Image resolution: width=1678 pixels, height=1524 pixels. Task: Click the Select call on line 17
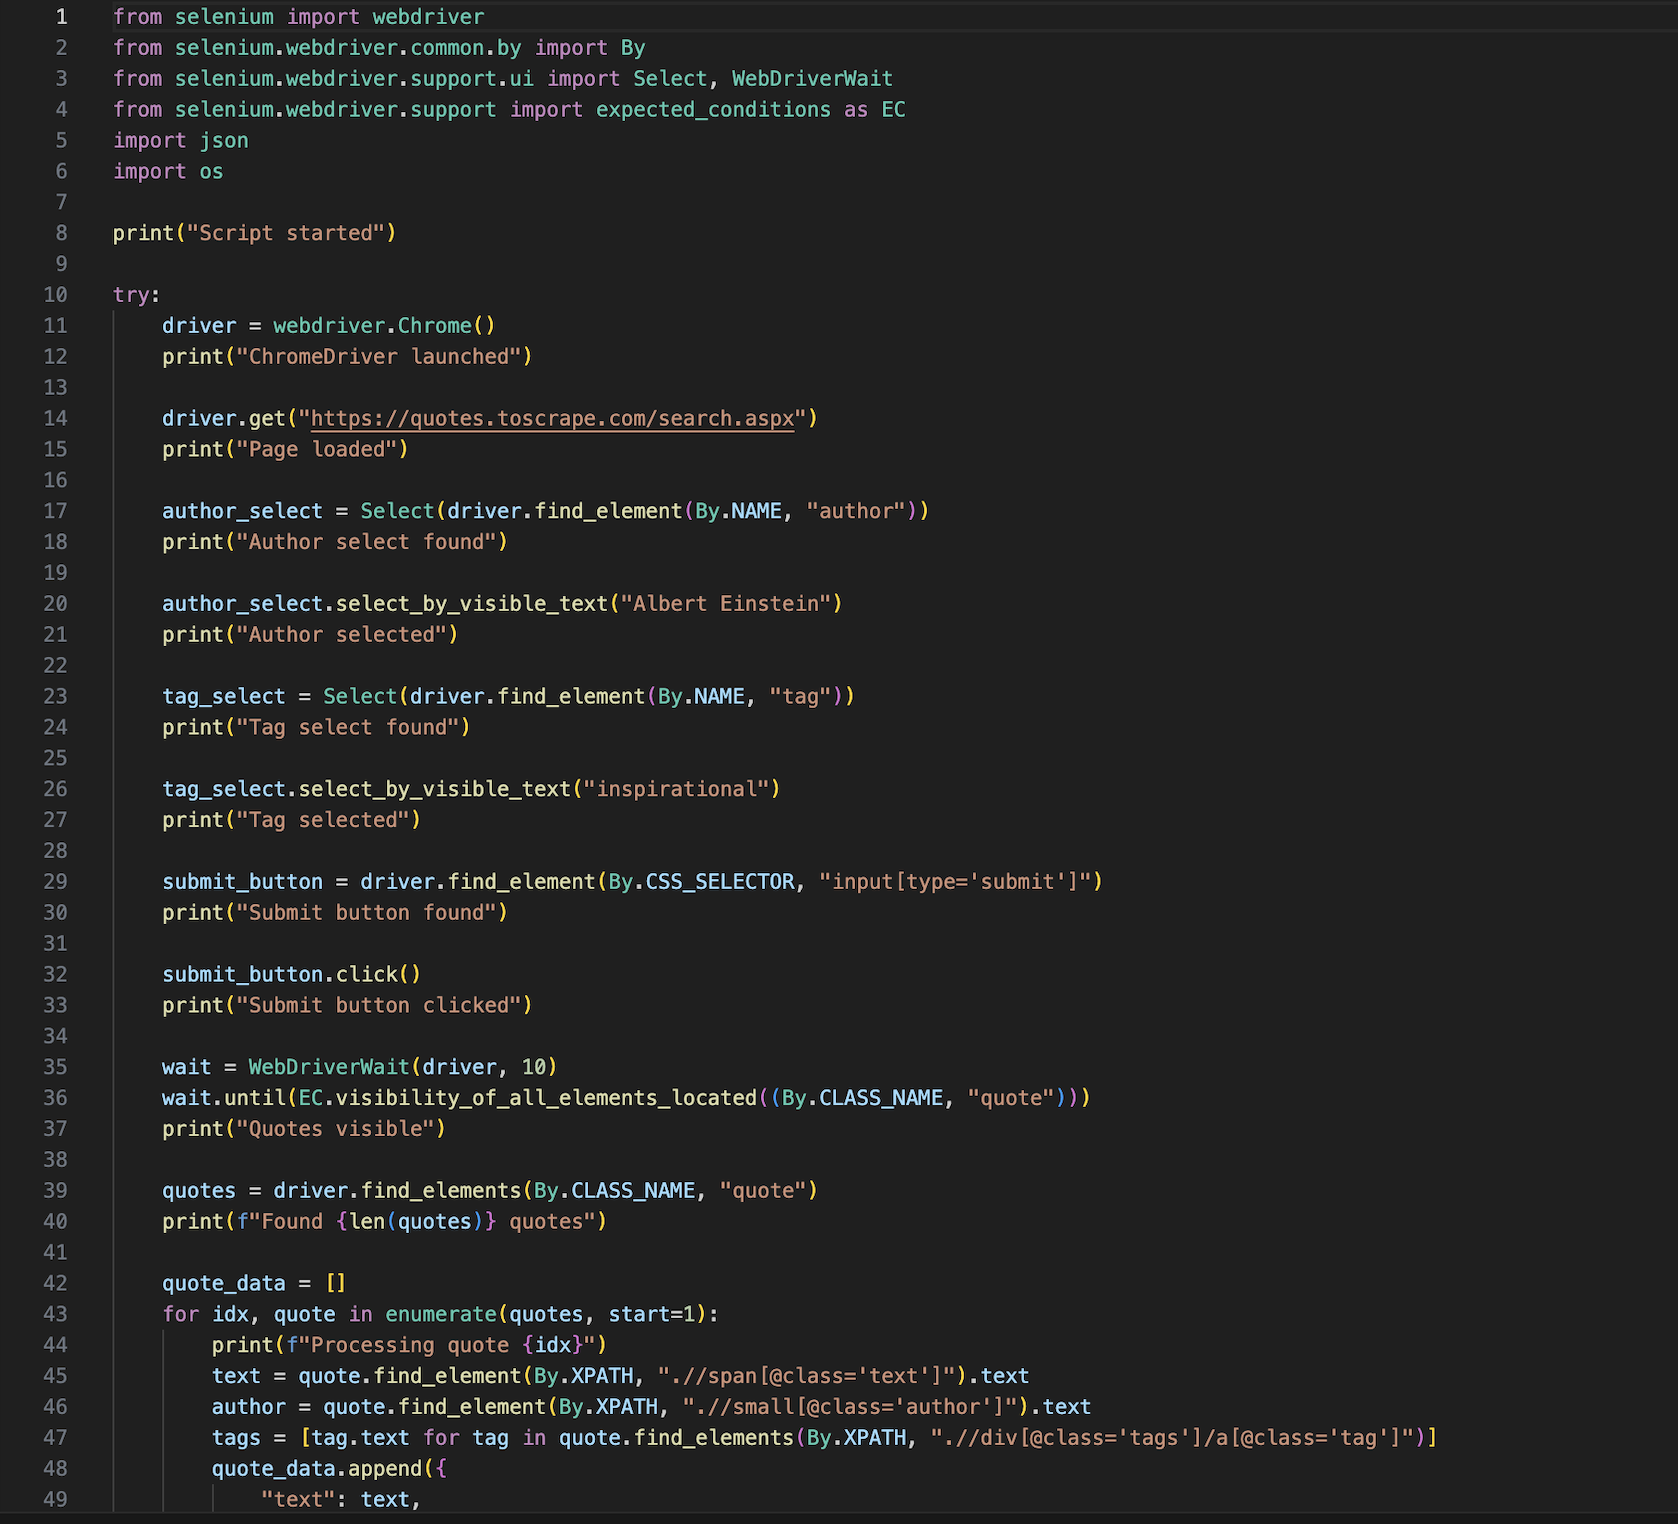pyautogui.click(x=397, y=510)
